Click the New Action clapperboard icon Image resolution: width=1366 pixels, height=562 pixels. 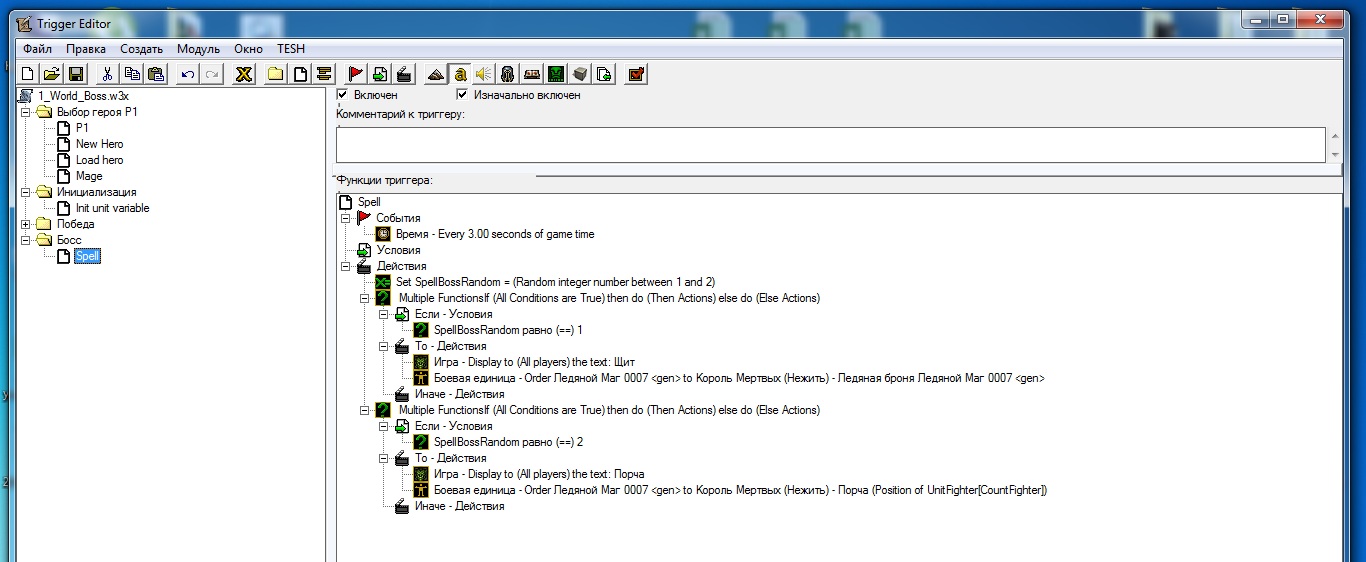tap(403, 73)
